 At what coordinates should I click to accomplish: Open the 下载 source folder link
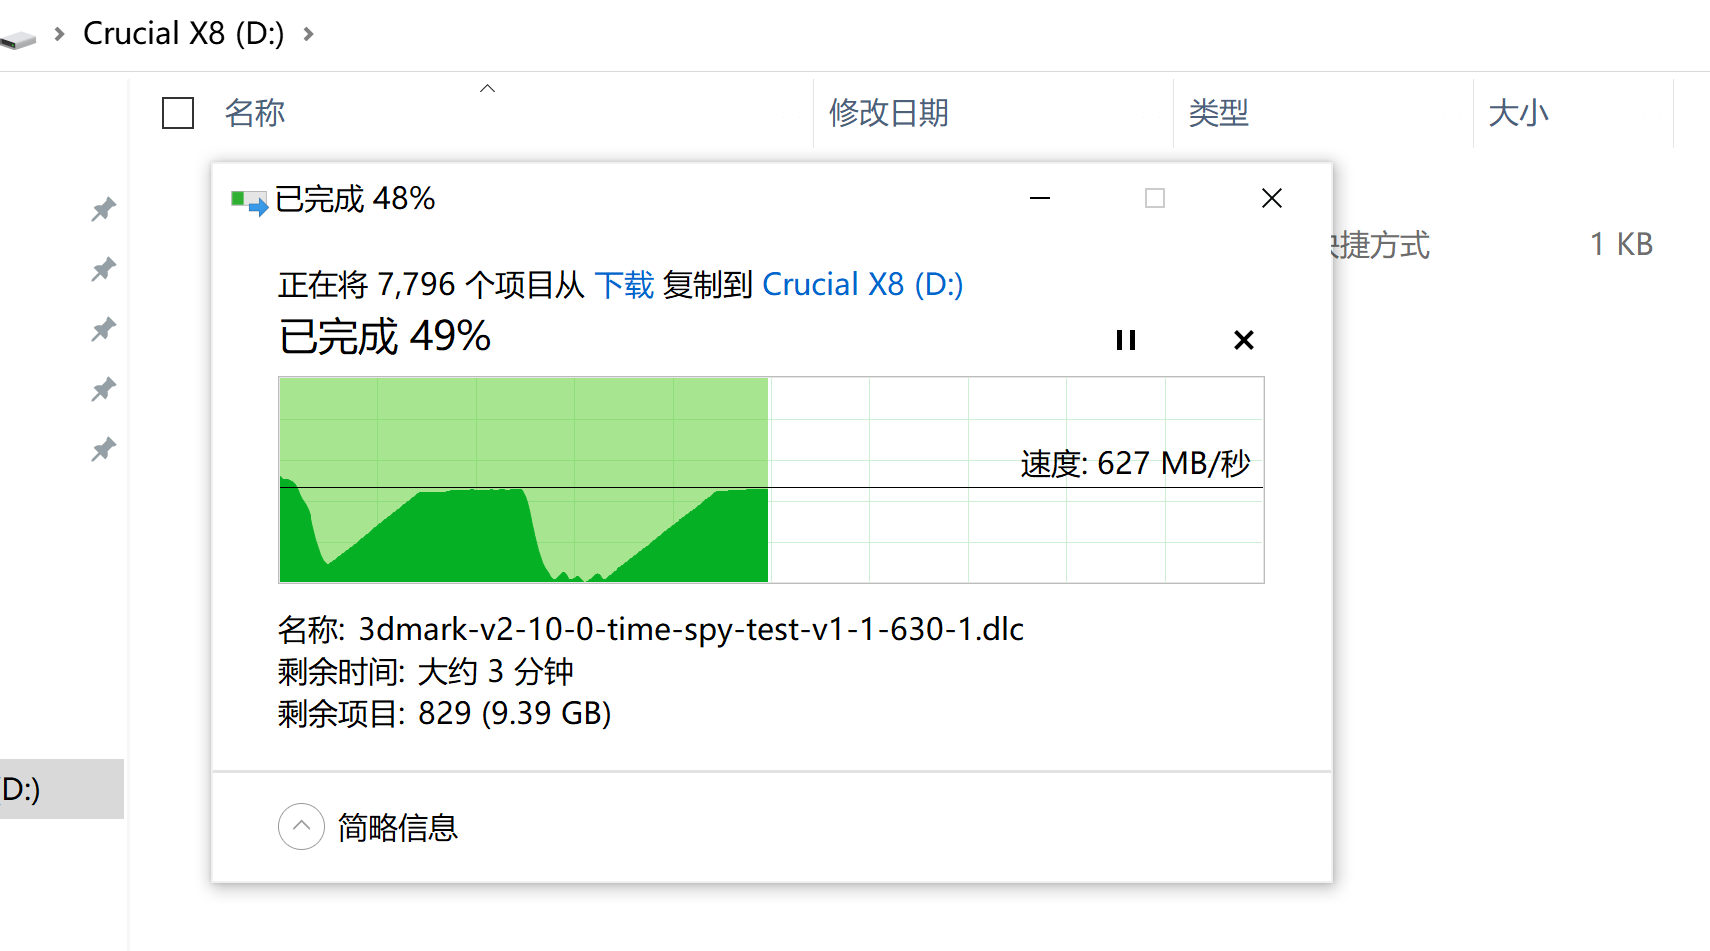coord(624,285)
